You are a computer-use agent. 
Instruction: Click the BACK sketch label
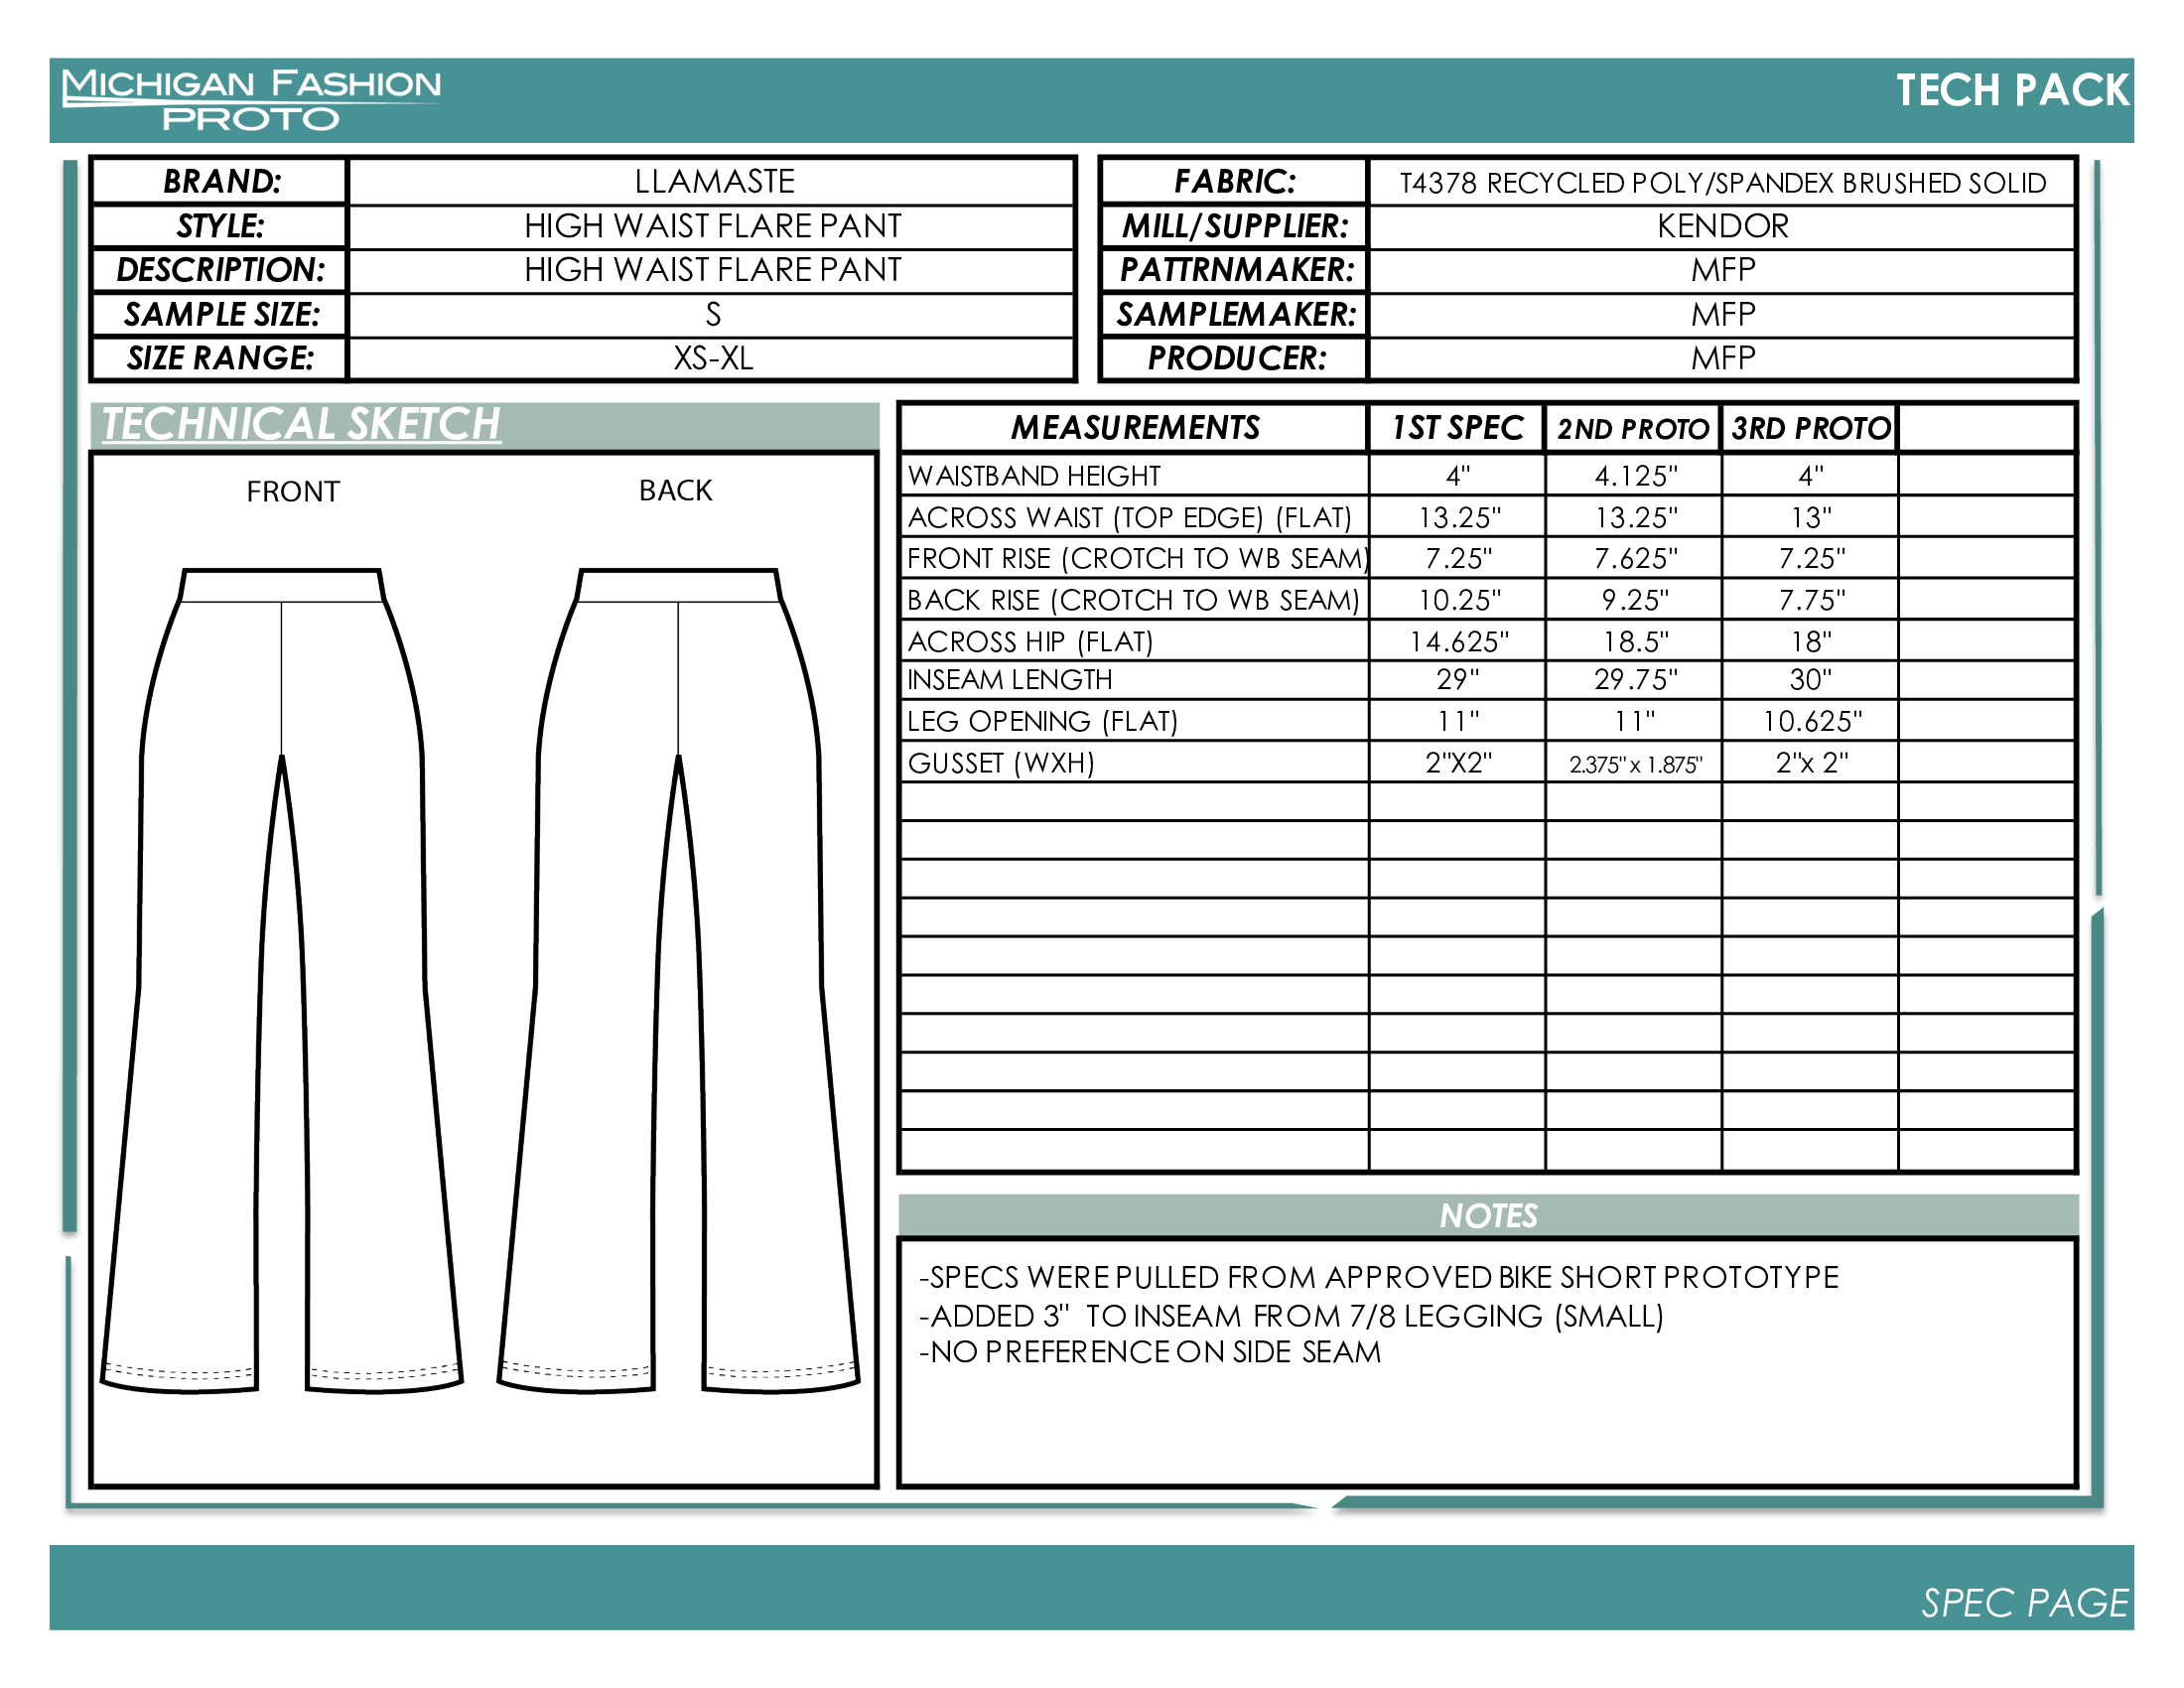pos(675,491)
